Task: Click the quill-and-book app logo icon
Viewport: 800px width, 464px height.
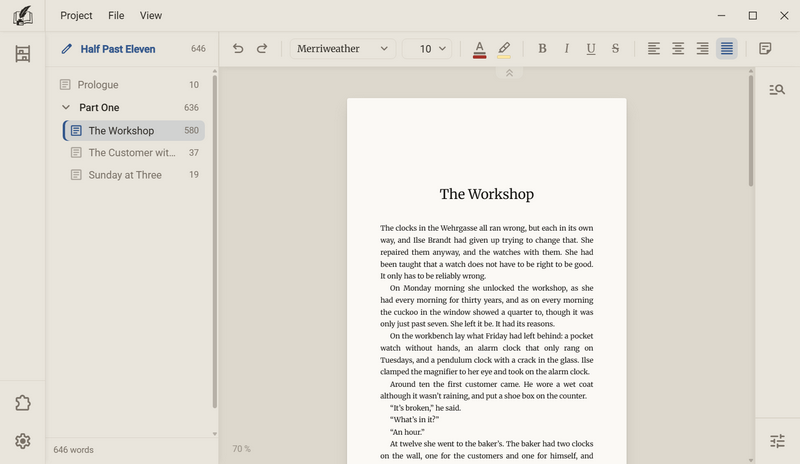Action: tap(22, 16)
